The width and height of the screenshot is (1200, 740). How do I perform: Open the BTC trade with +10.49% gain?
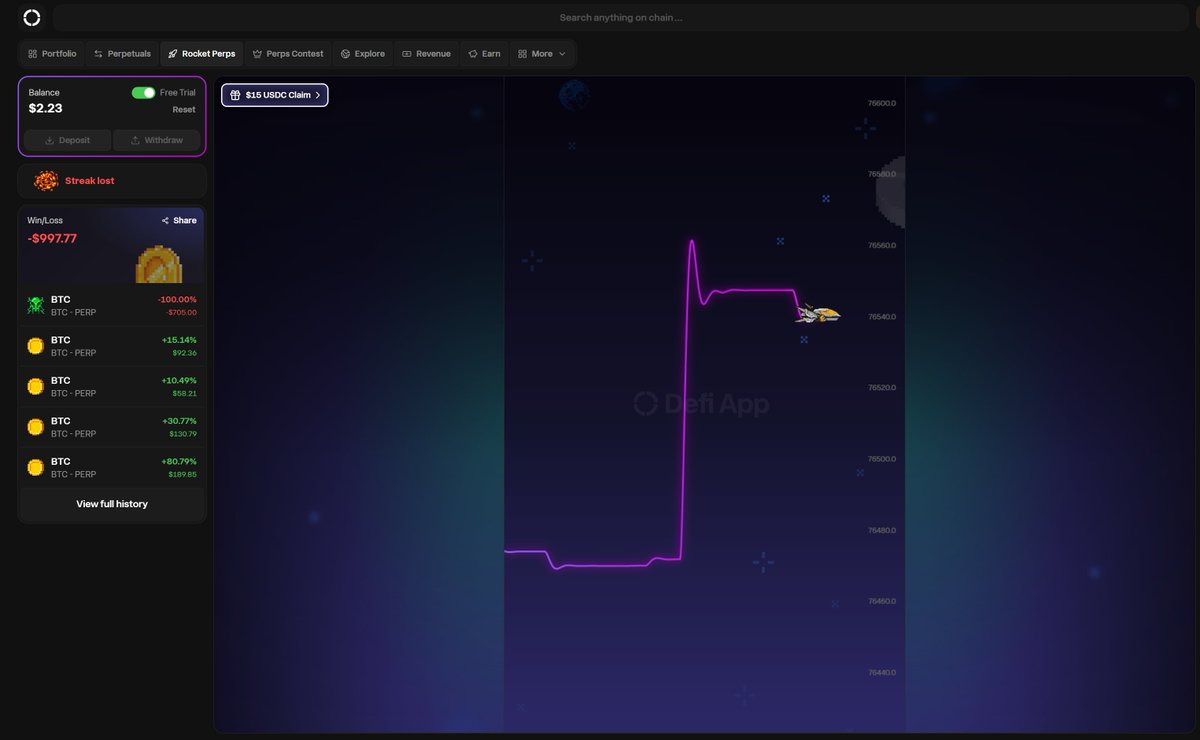click(112, 386)
